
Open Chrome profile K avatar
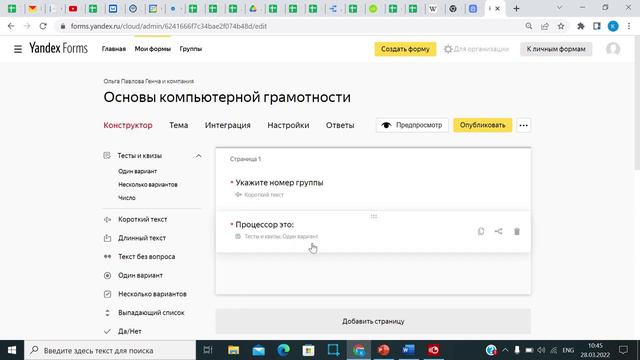pyautogui.click(x=613, y=26)
